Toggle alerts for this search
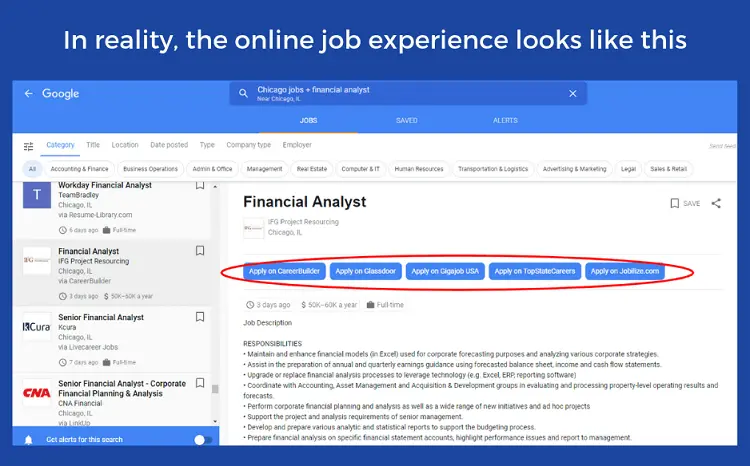 [x=203, y=440]
